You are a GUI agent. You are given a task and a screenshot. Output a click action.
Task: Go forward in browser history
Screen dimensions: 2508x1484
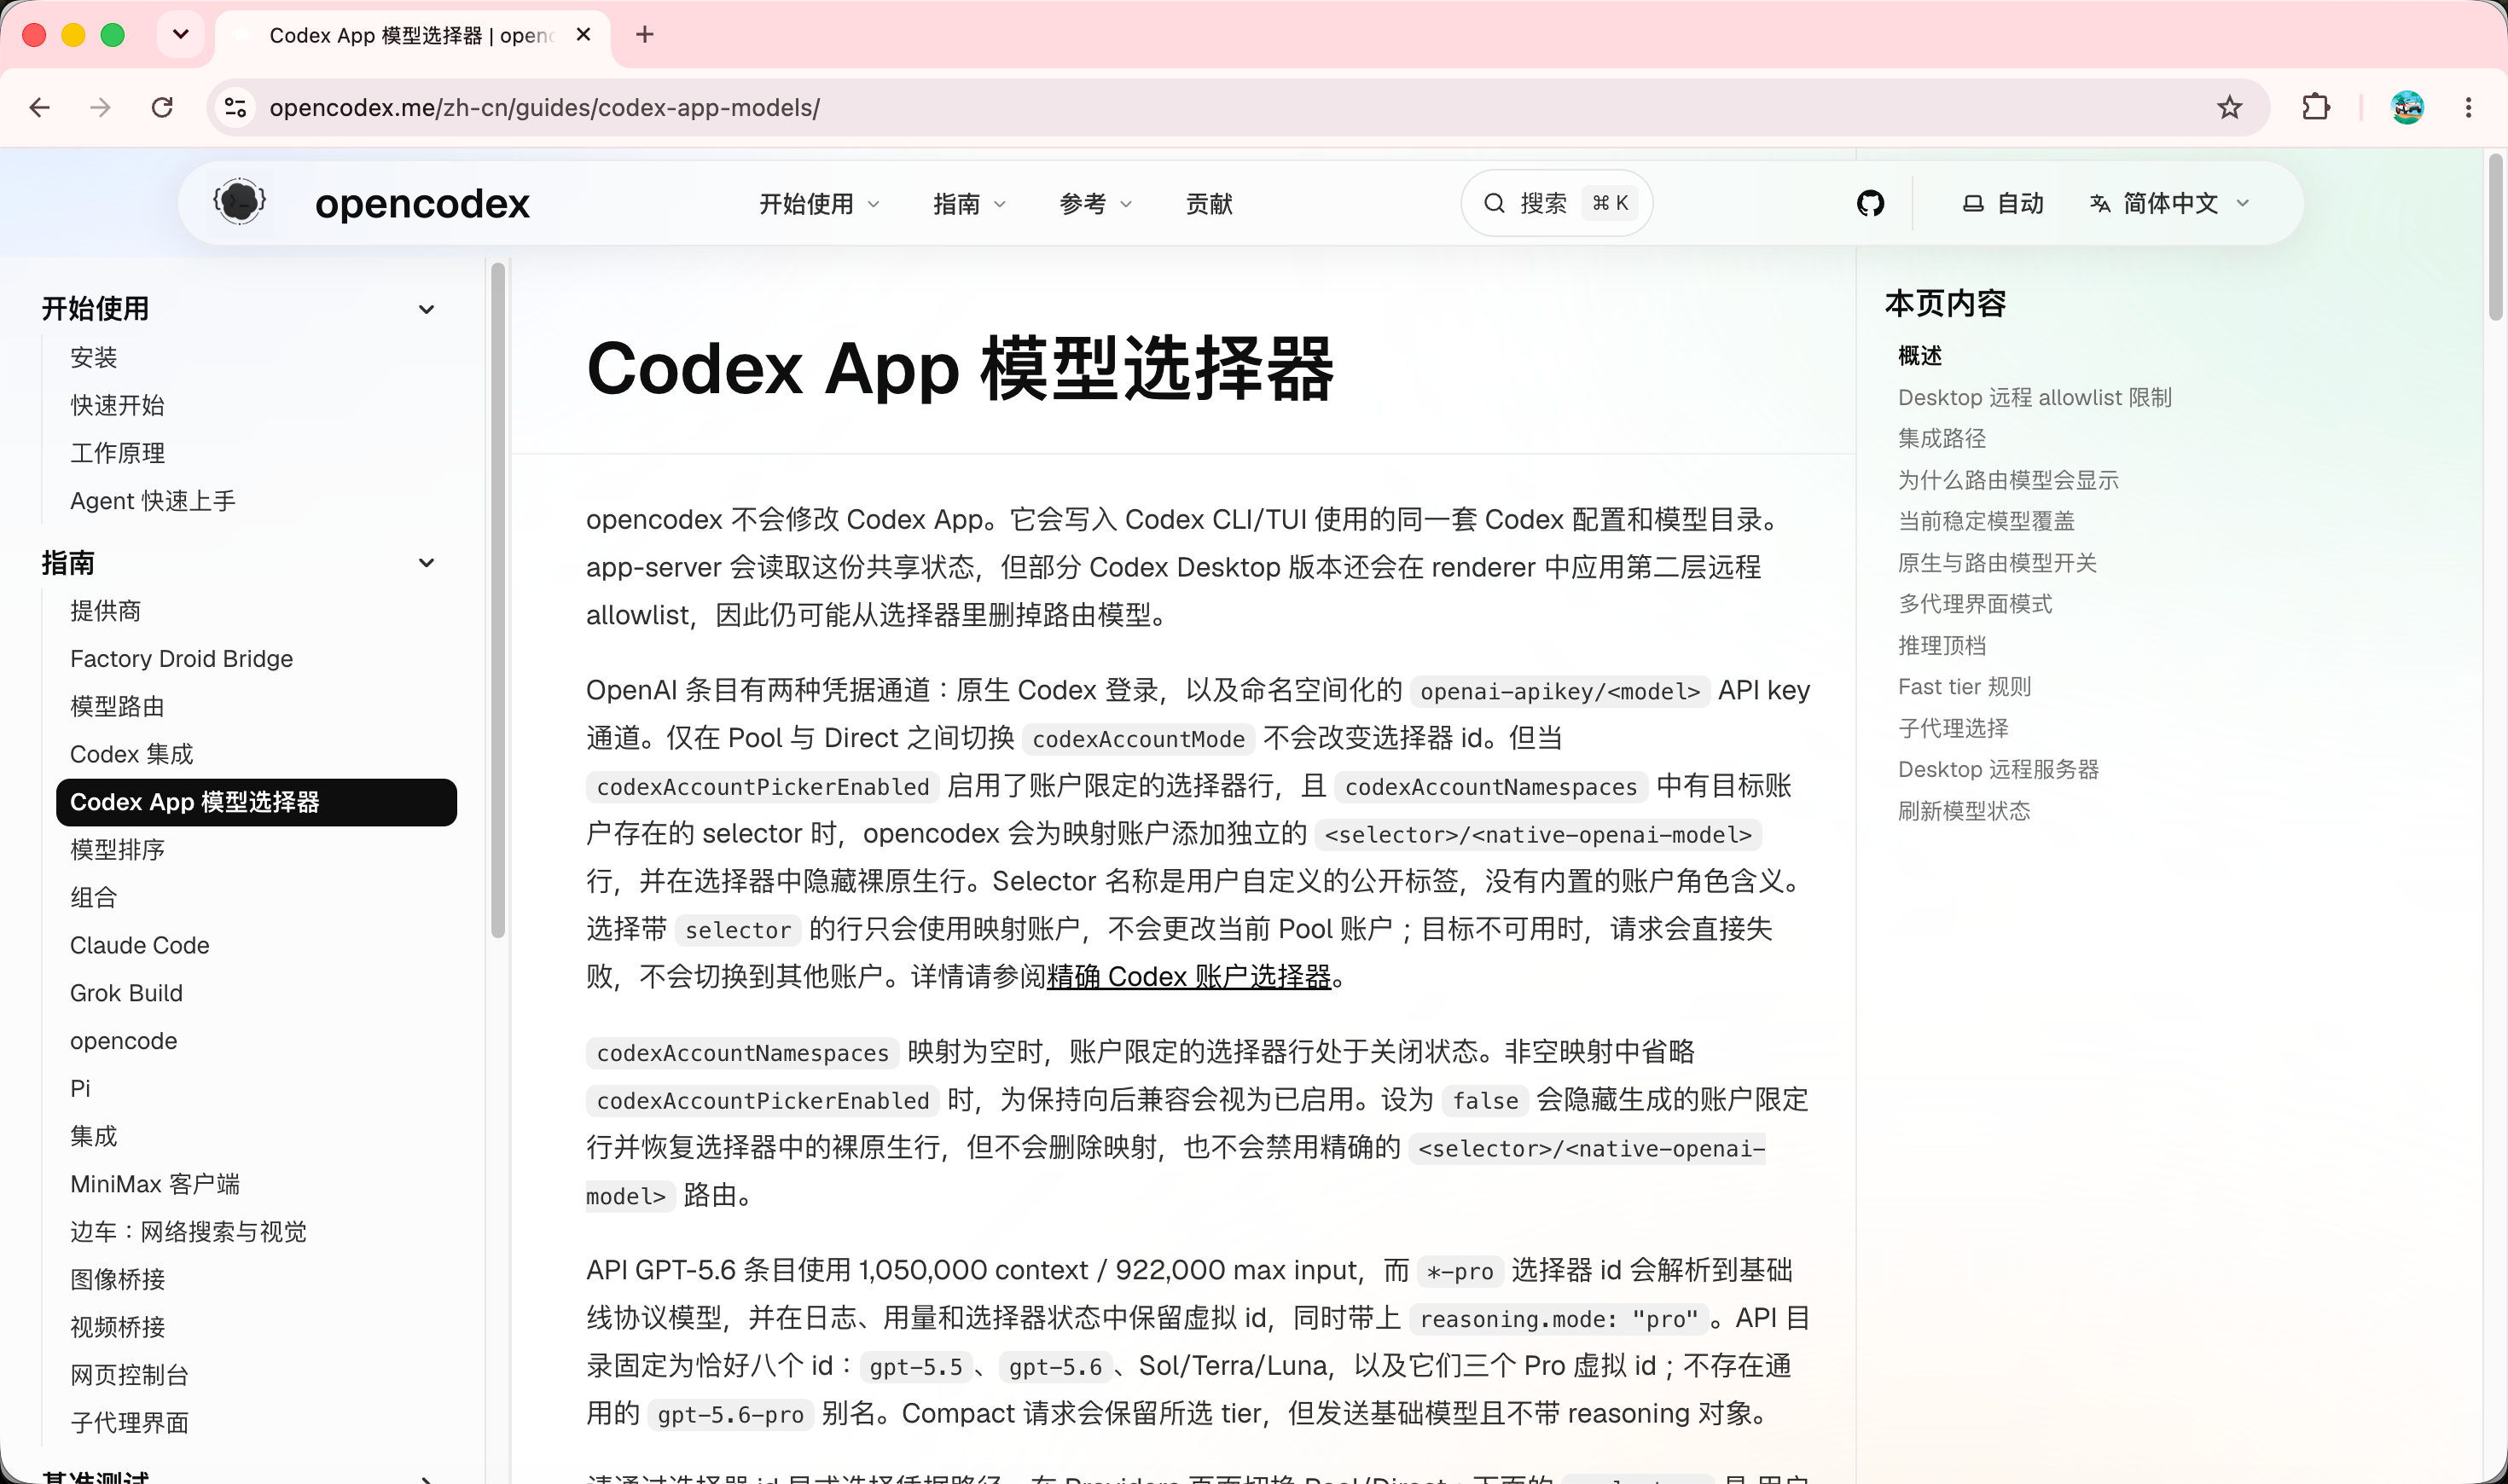(x=100, y=107)
